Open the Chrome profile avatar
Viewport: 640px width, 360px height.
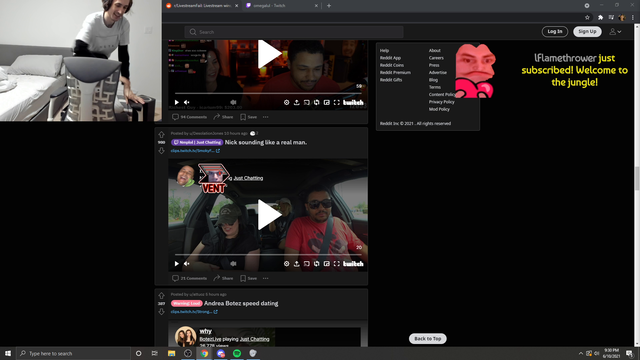pyautogui.click(x=622, y=18)
